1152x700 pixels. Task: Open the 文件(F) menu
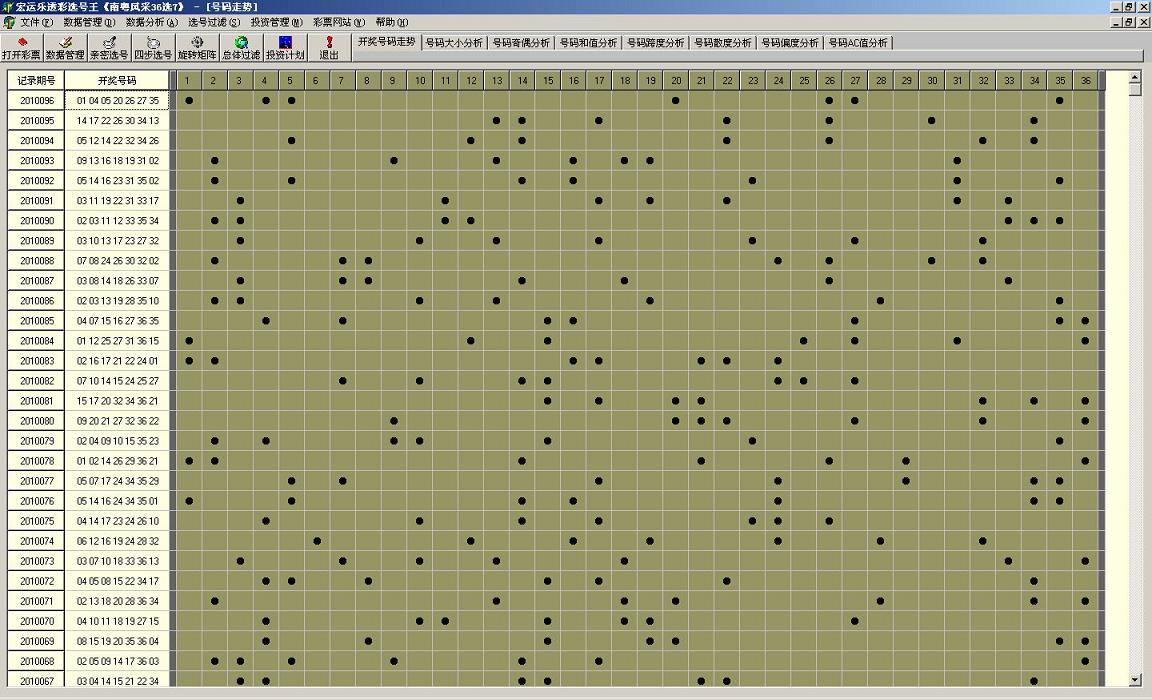point(37,22)
